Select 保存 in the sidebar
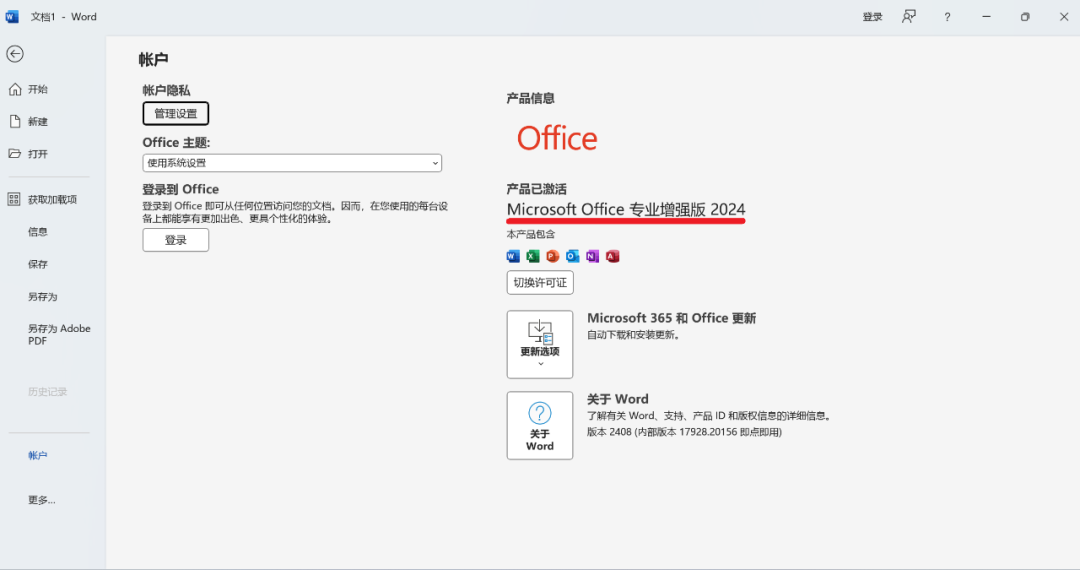Viewport: 1080px width, 570px height. [38, 264]
